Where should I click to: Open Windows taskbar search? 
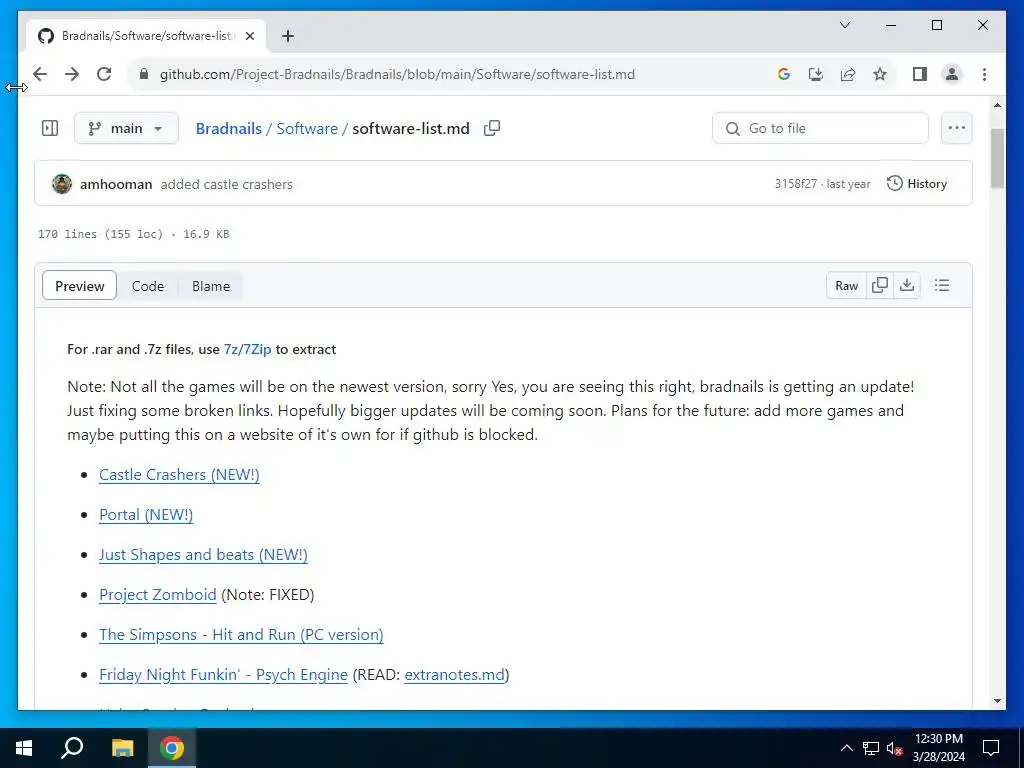(72, 748)
